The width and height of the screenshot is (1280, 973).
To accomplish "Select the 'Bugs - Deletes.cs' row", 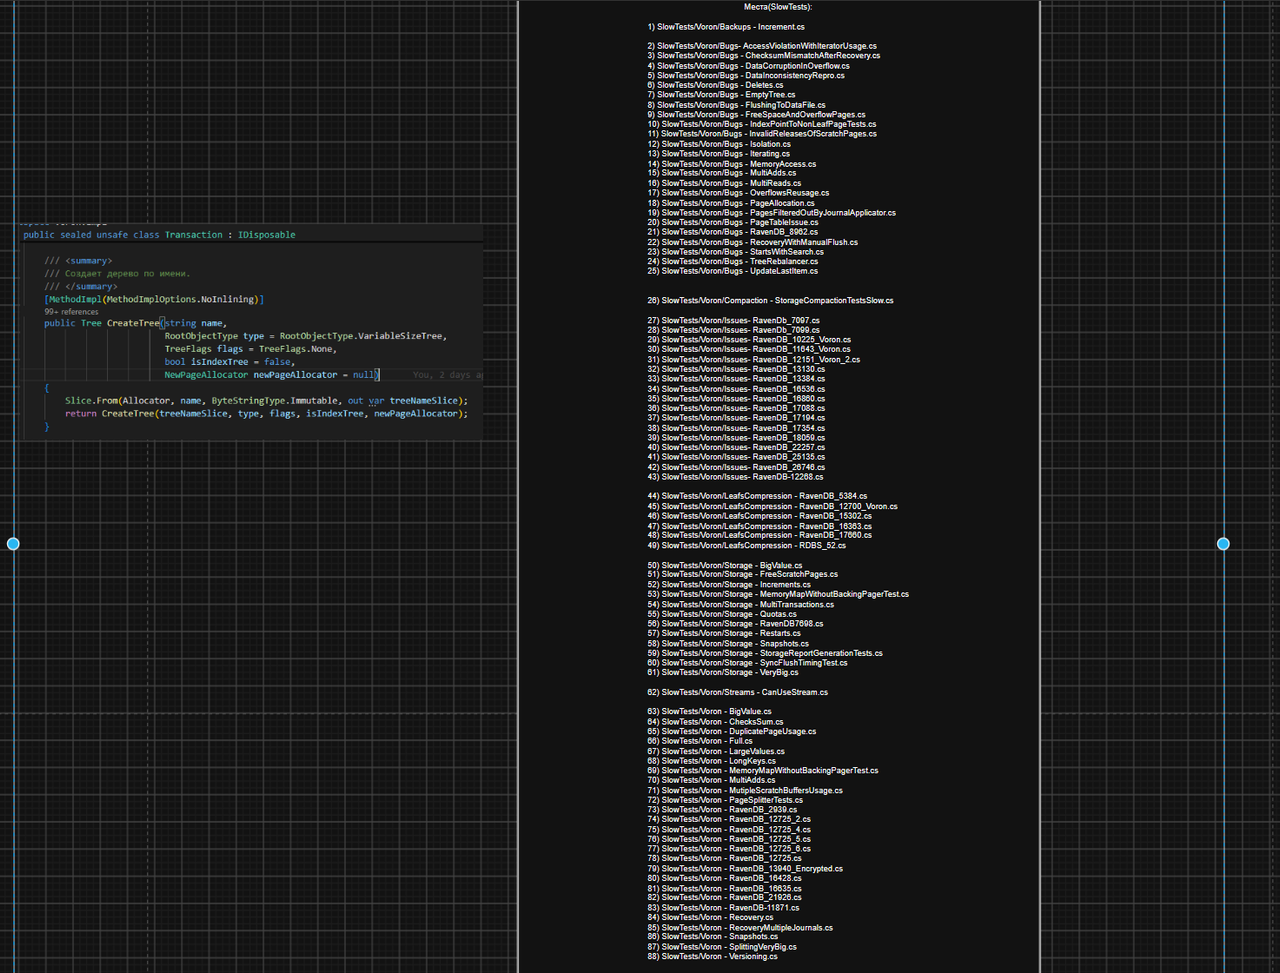I will click(x=716, y=85).
